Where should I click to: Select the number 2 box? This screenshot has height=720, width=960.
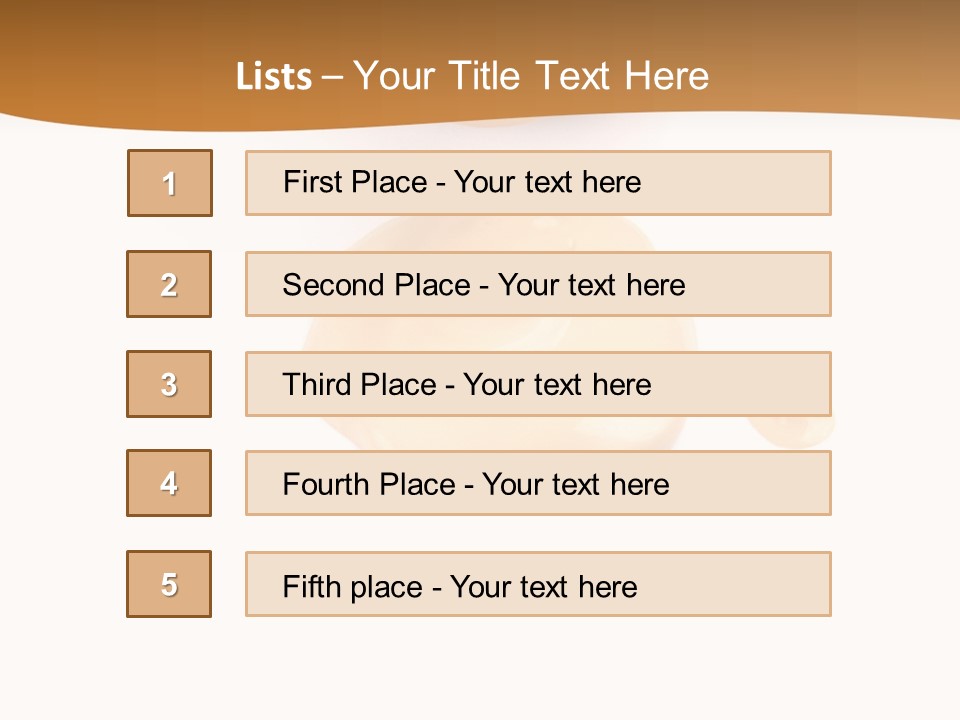click(x=169, y=284)
